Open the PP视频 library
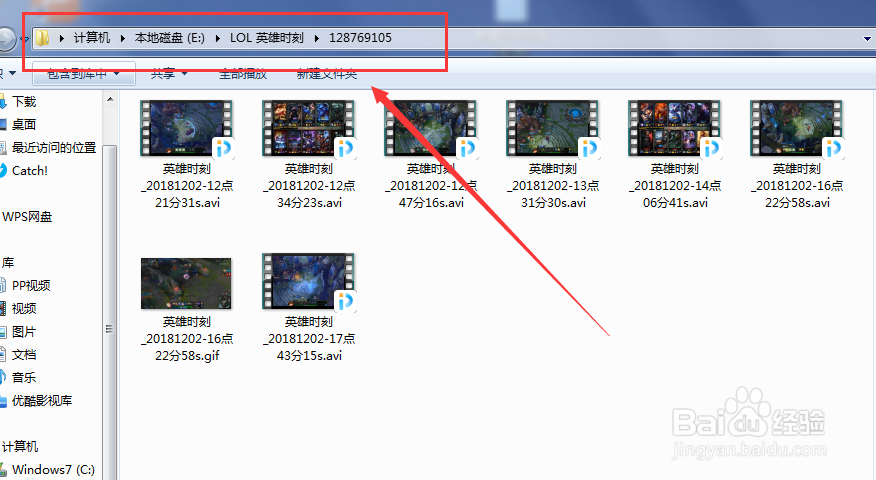The height and width of the screenshot is (480, 876). pos(31,286)
